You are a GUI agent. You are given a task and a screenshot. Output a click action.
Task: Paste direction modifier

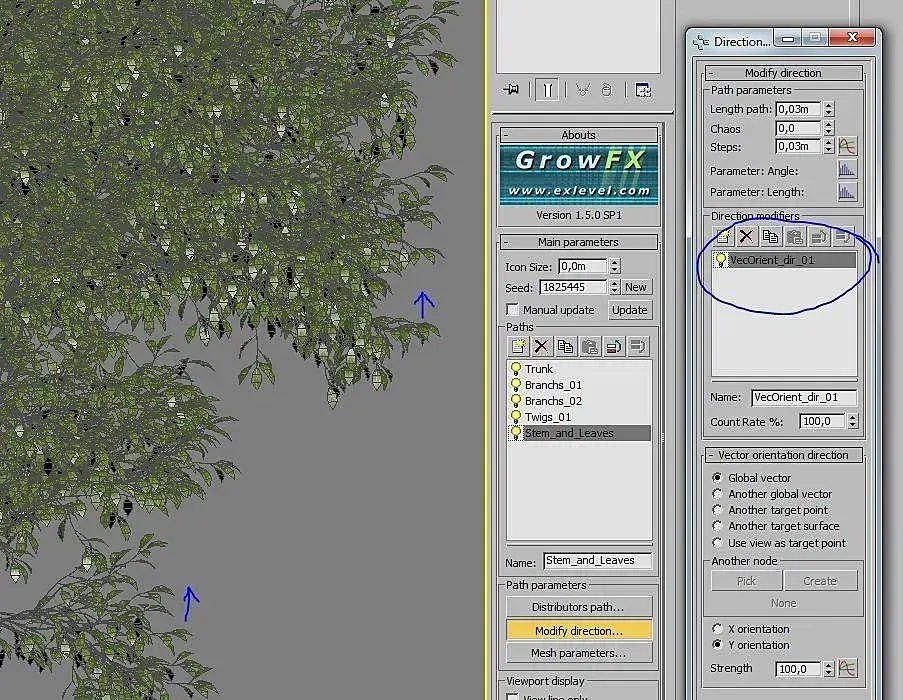(x=795, y=237)
